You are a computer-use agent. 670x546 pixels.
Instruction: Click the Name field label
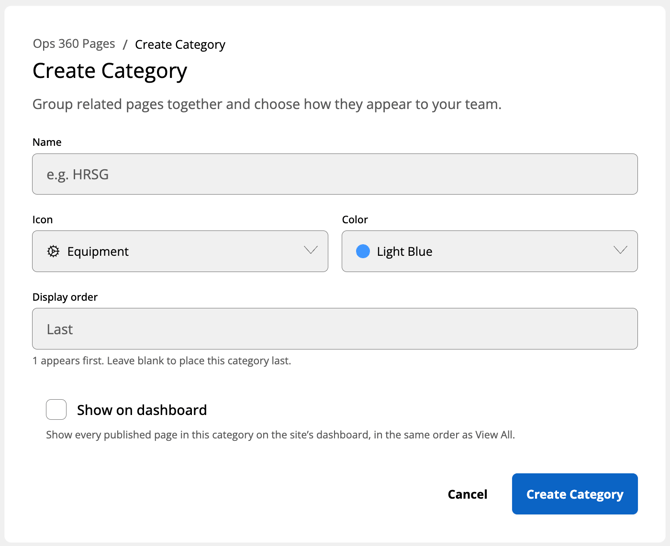47,142
